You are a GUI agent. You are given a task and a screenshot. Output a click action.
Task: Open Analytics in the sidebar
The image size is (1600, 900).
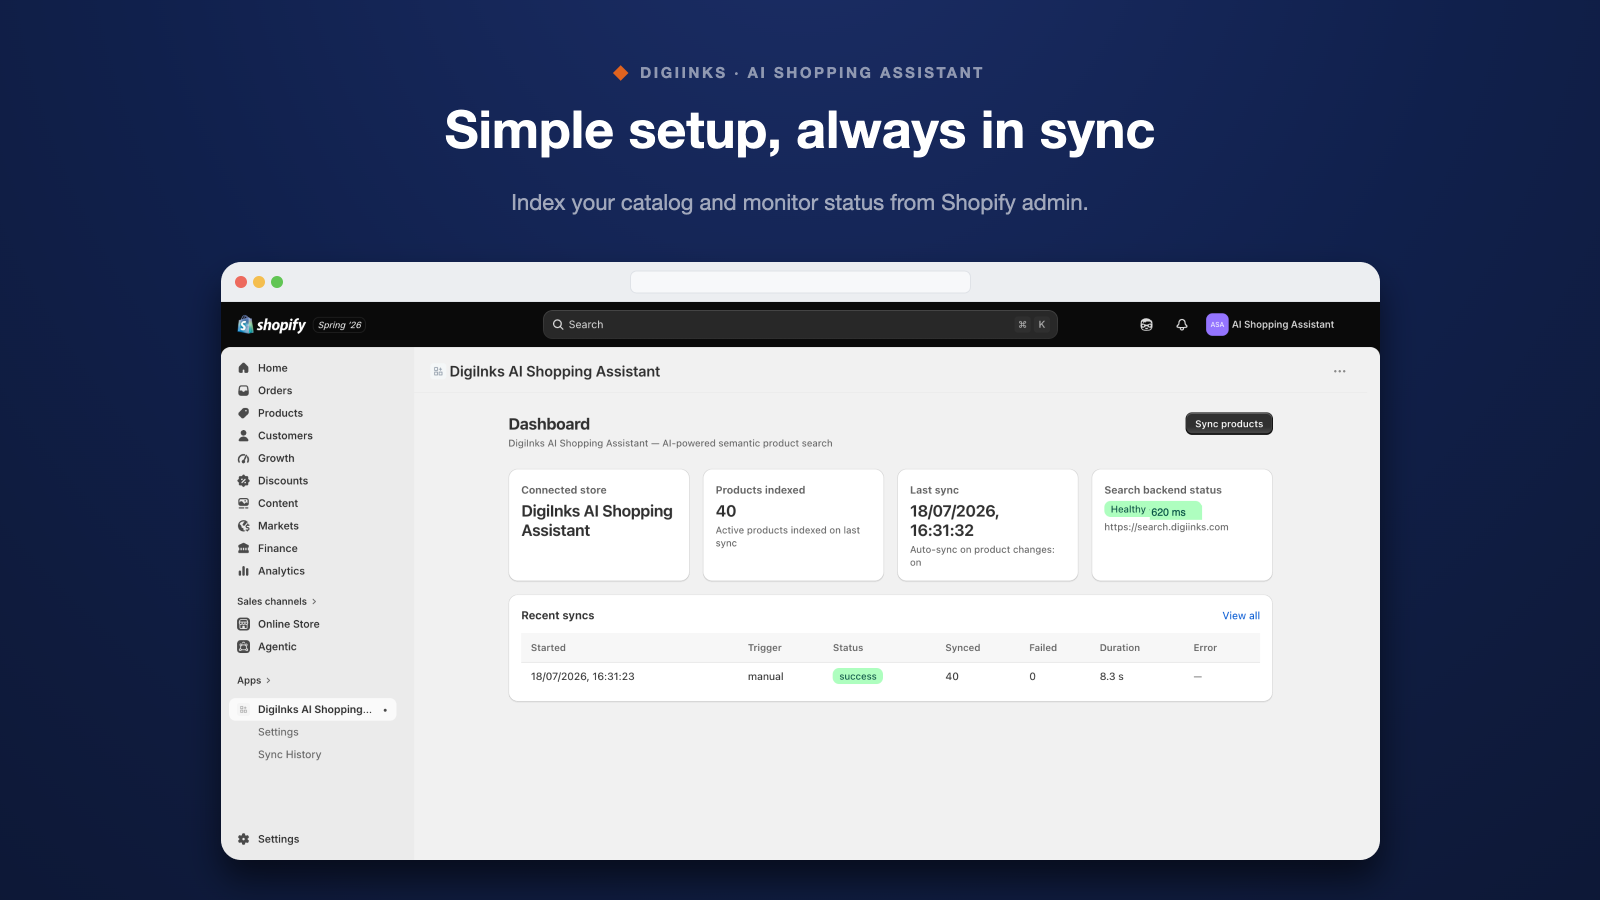(281, 571)
